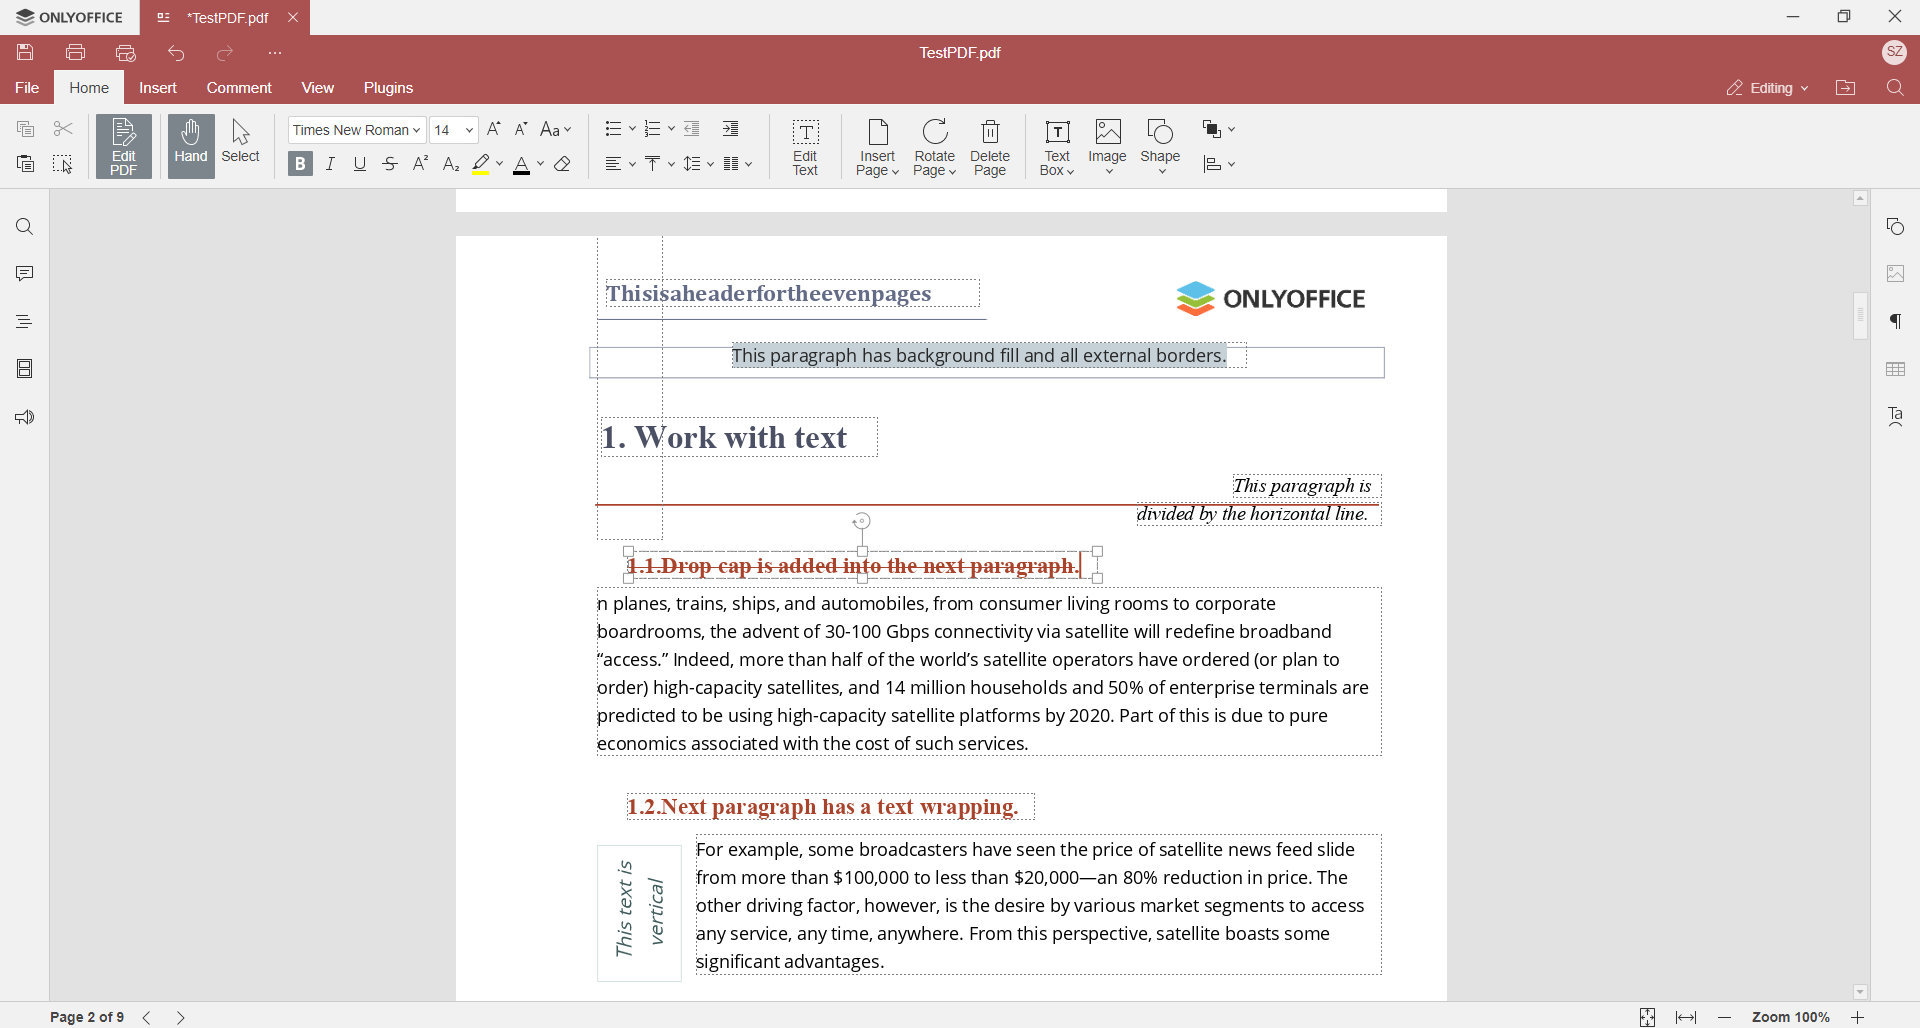Open the Text Box tool
This screenshot has height=1028, width=1920.
click(x=1057, y=145)
